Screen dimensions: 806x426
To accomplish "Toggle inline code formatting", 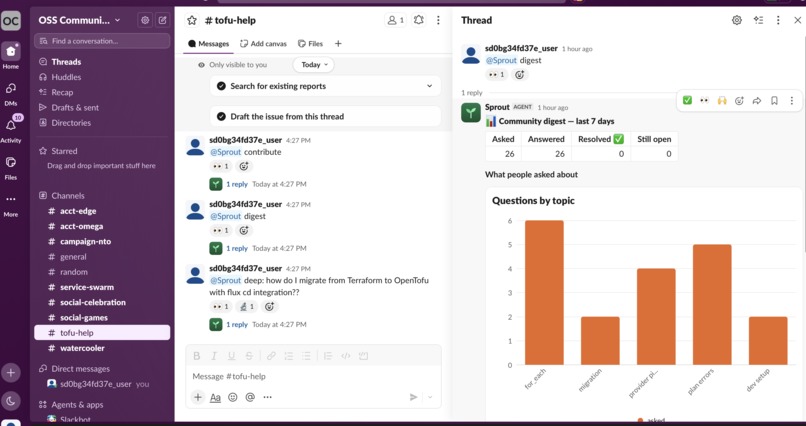I will (346, 356).
